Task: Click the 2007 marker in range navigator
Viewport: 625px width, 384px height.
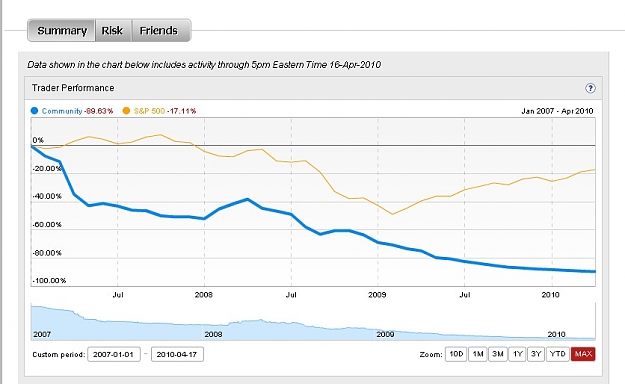Action: 42,334
